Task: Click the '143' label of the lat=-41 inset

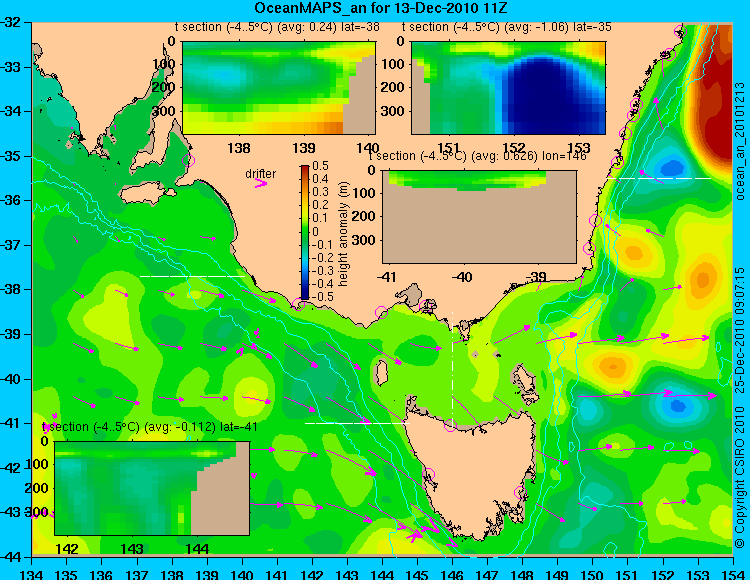Action: (132, 548)
